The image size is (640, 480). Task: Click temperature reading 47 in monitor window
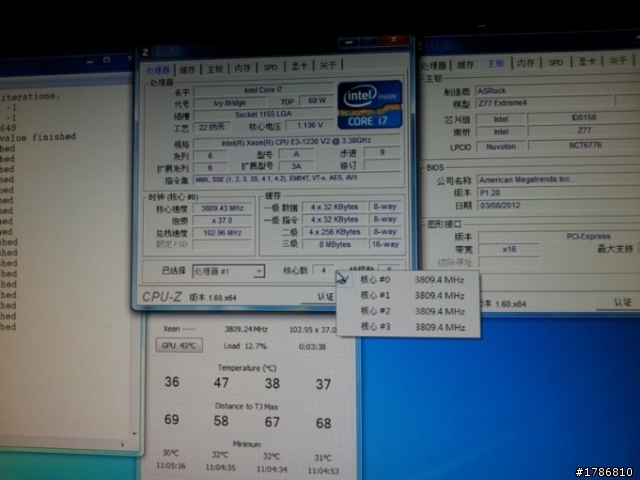point(221,383)
